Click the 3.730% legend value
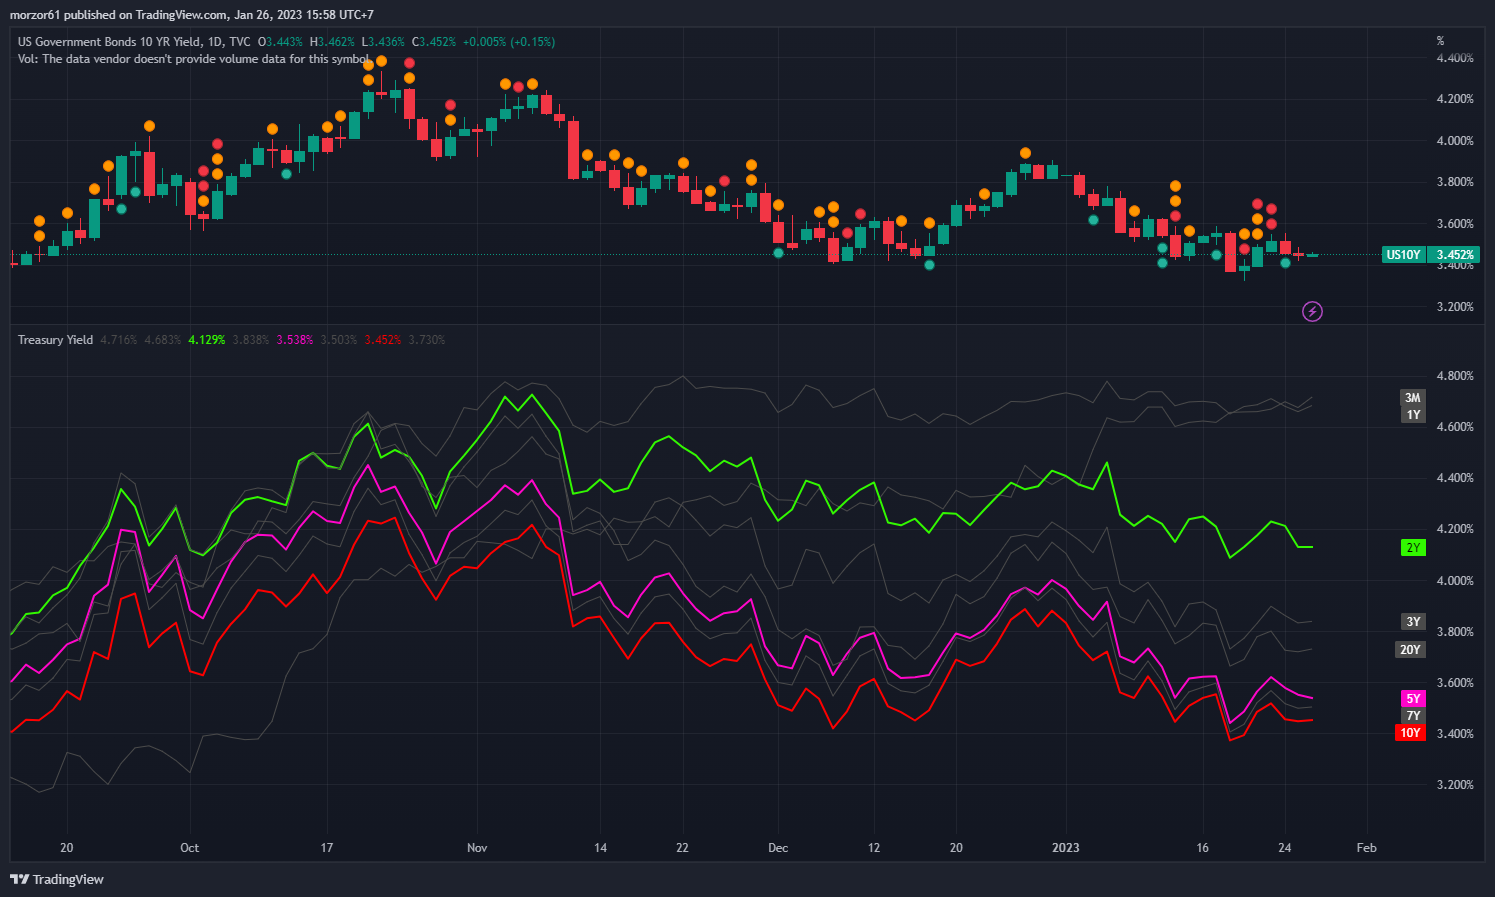Viewport: 1495px width, 897px height. [x=427, y=340]
